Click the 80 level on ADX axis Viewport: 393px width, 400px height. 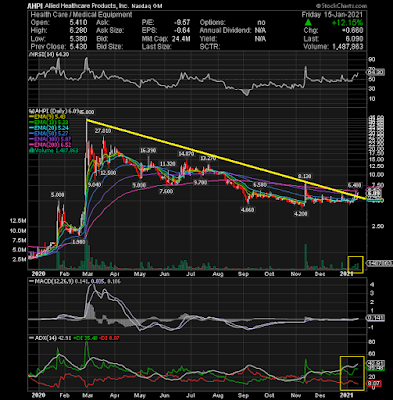[x=372, y=342]
